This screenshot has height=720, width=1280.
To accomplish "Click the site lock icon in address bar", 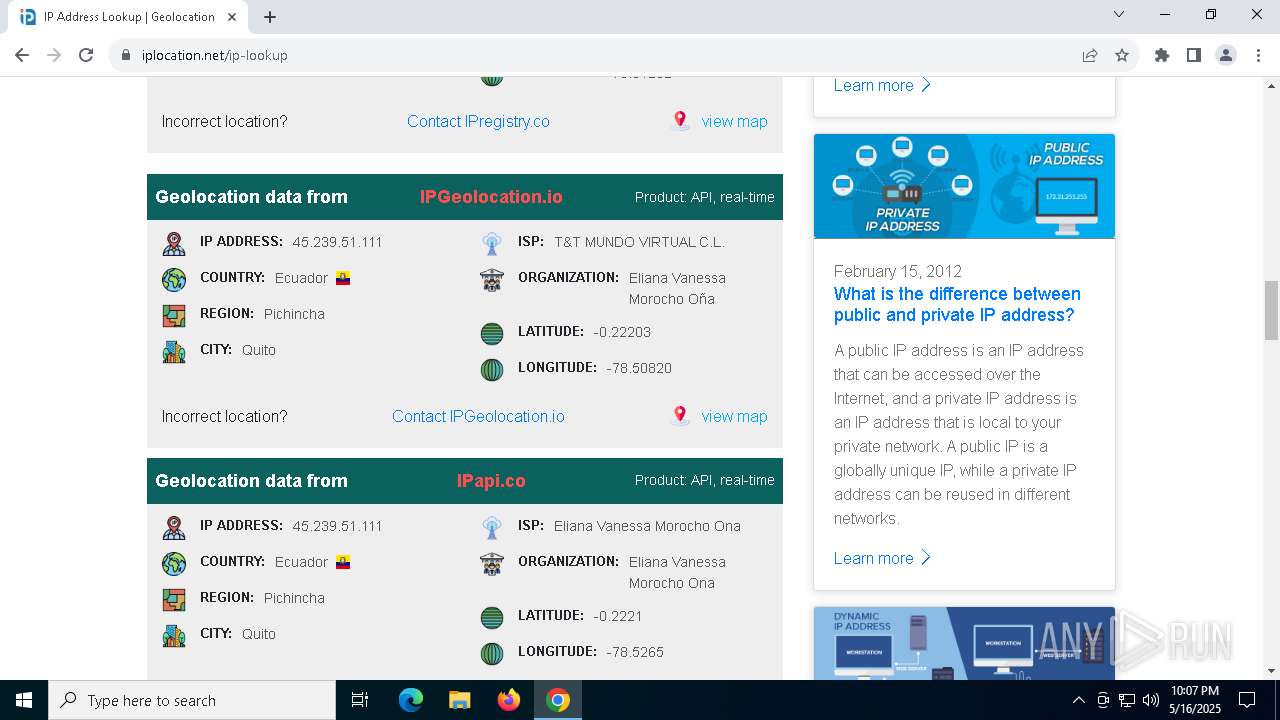I will 126,55.
